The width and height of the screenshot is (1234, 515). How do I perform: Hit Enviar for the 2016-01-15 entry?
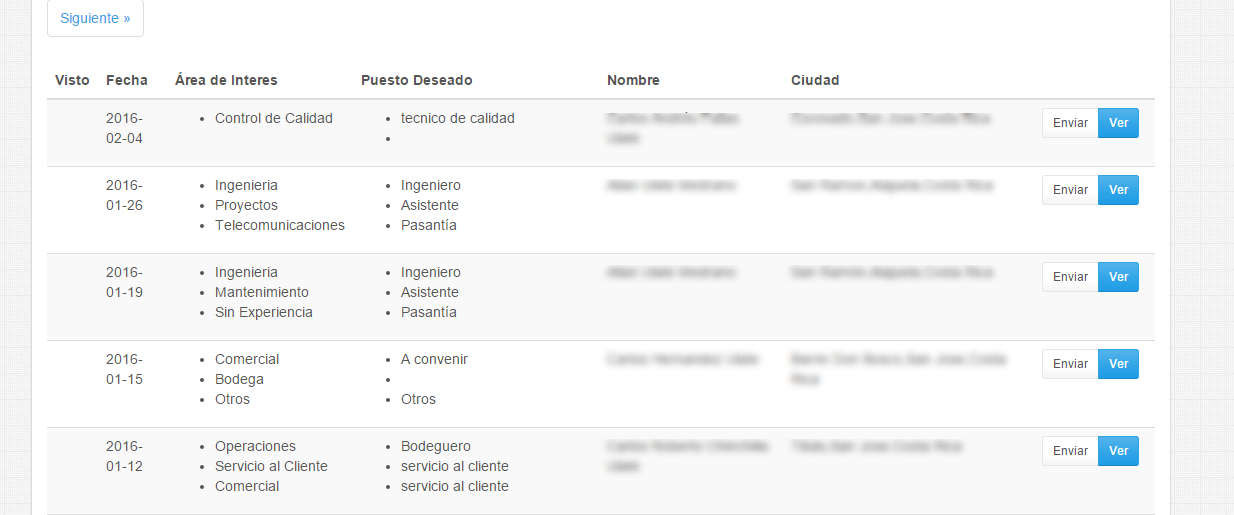pyautogui.click(x=1070, y=364)
